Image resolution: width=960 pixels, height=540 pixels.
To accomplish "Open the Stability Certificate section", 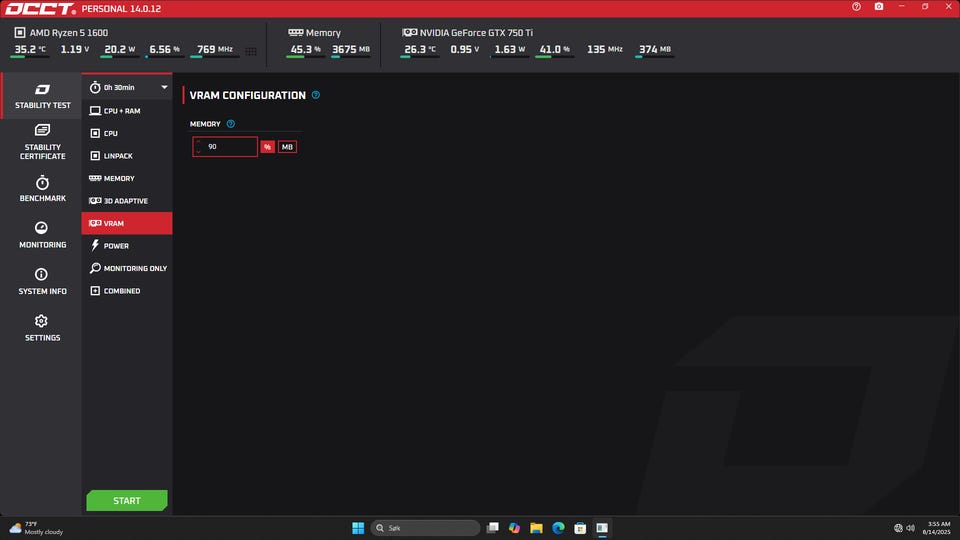I will tap(42, 142).
